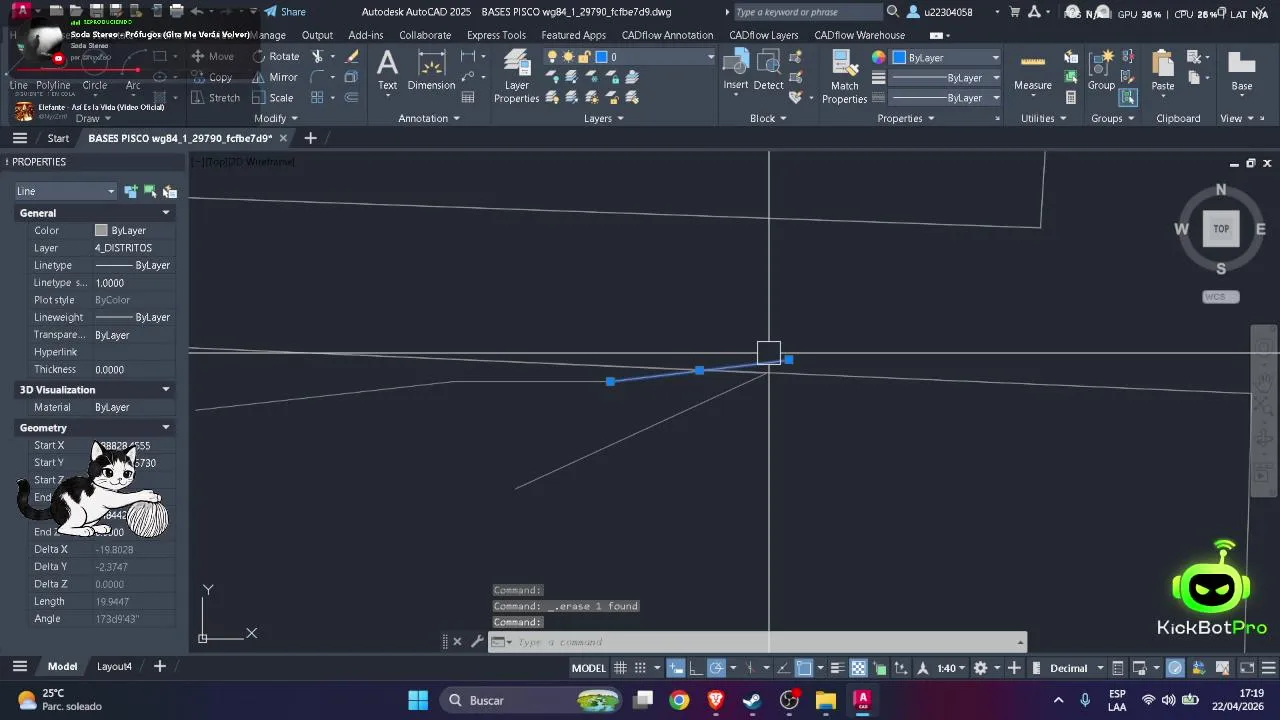Collapse the 3D Visualization section
The width and height of the screenshot is (1280, 720).
166,390
